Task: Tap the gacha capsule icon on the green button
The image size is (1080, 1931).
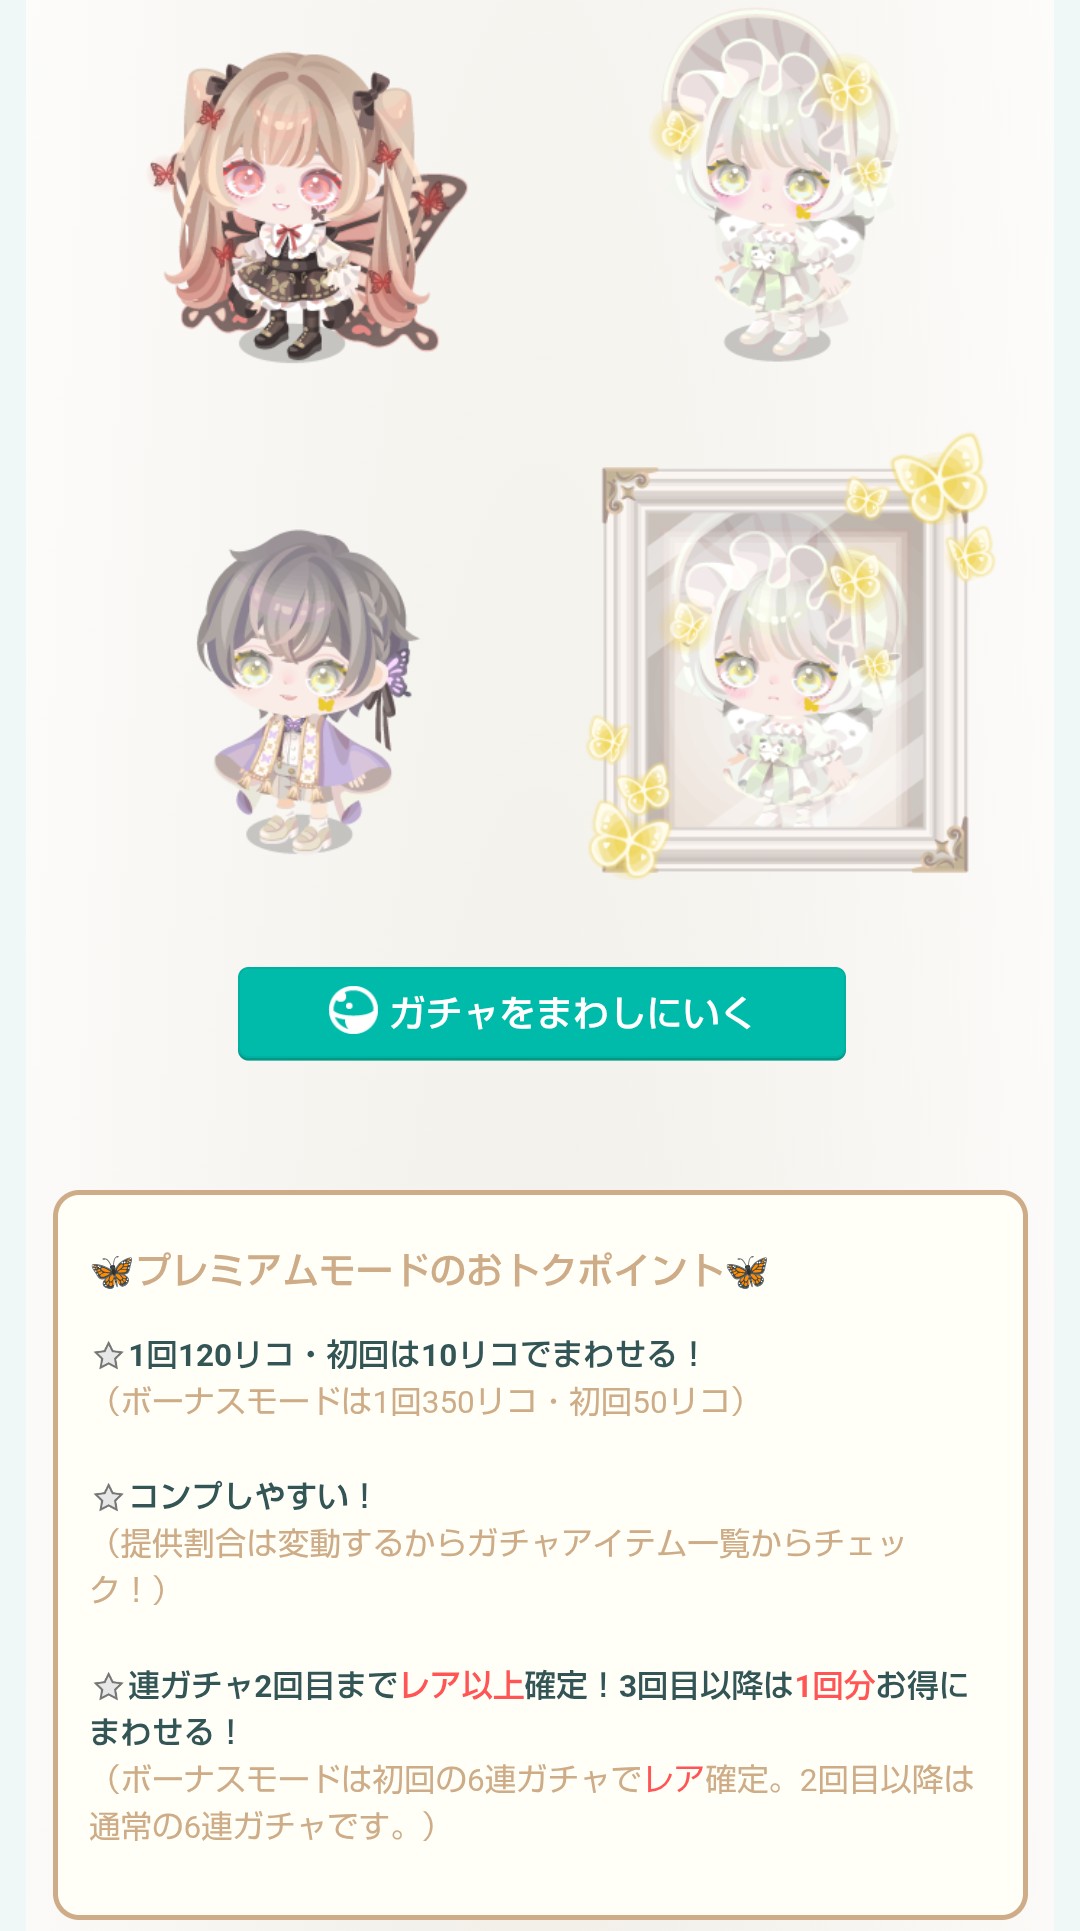Action: (x=353, y=1011)
